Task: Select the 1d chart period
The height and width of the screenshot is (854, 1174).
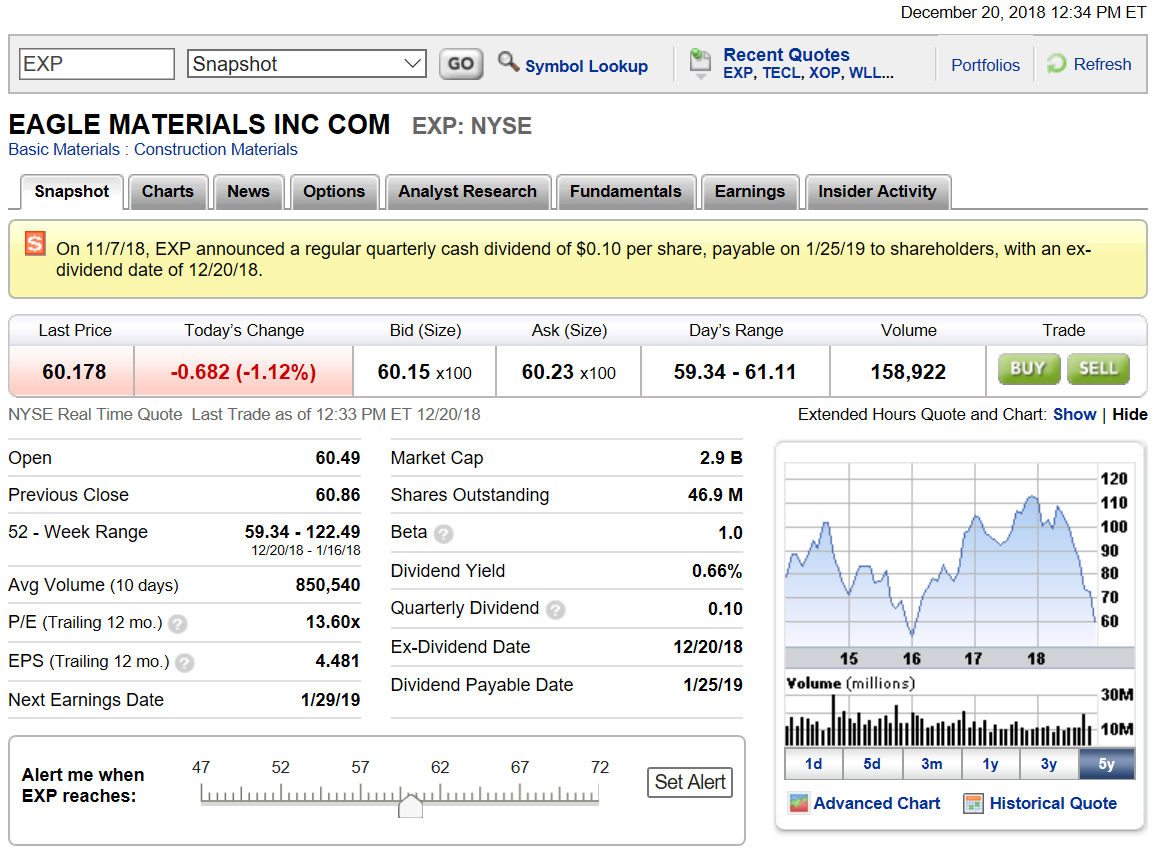Action: point(813,763)
